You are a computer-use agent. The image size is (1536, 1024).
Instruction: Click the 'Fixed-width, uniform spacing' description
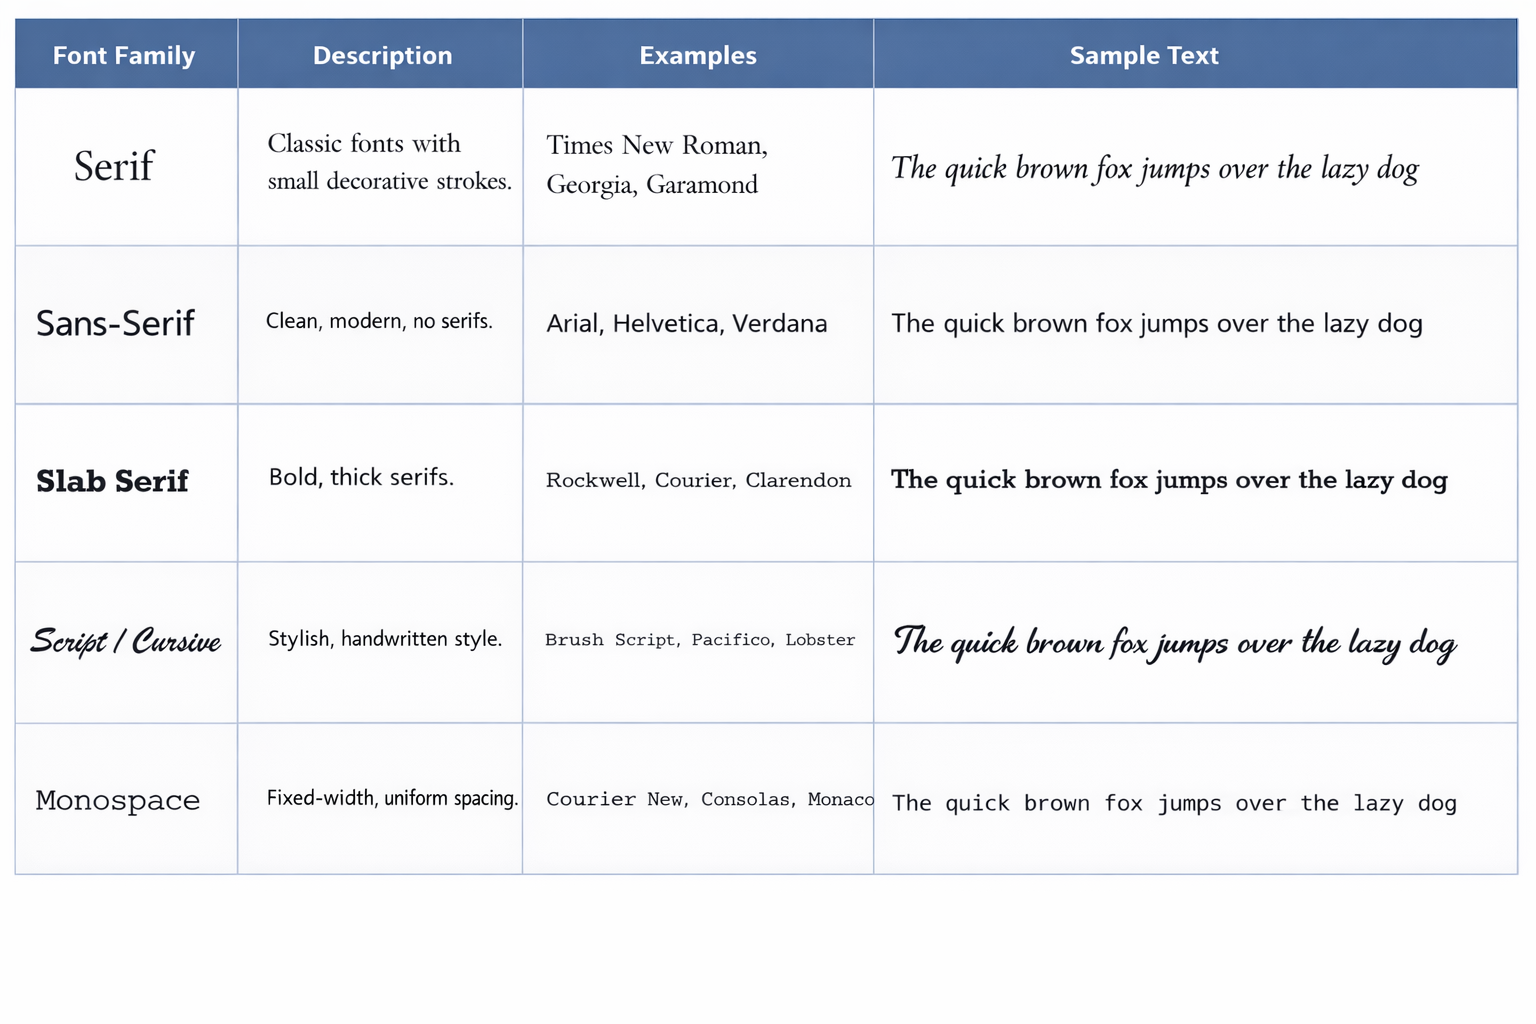tap(392, 798)
